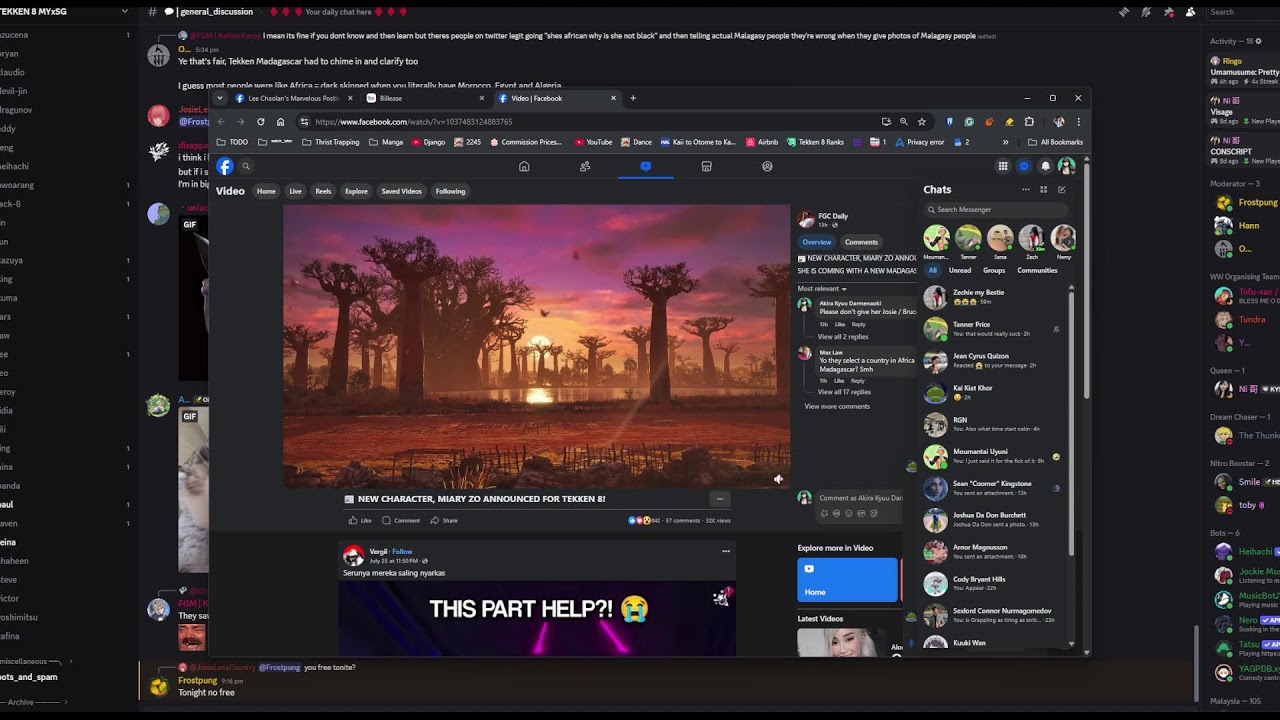The width and height of the screenshot is (1280, 720).
Task: Open Tekken 8 Ranks bookmark
Action: (814, 142)
